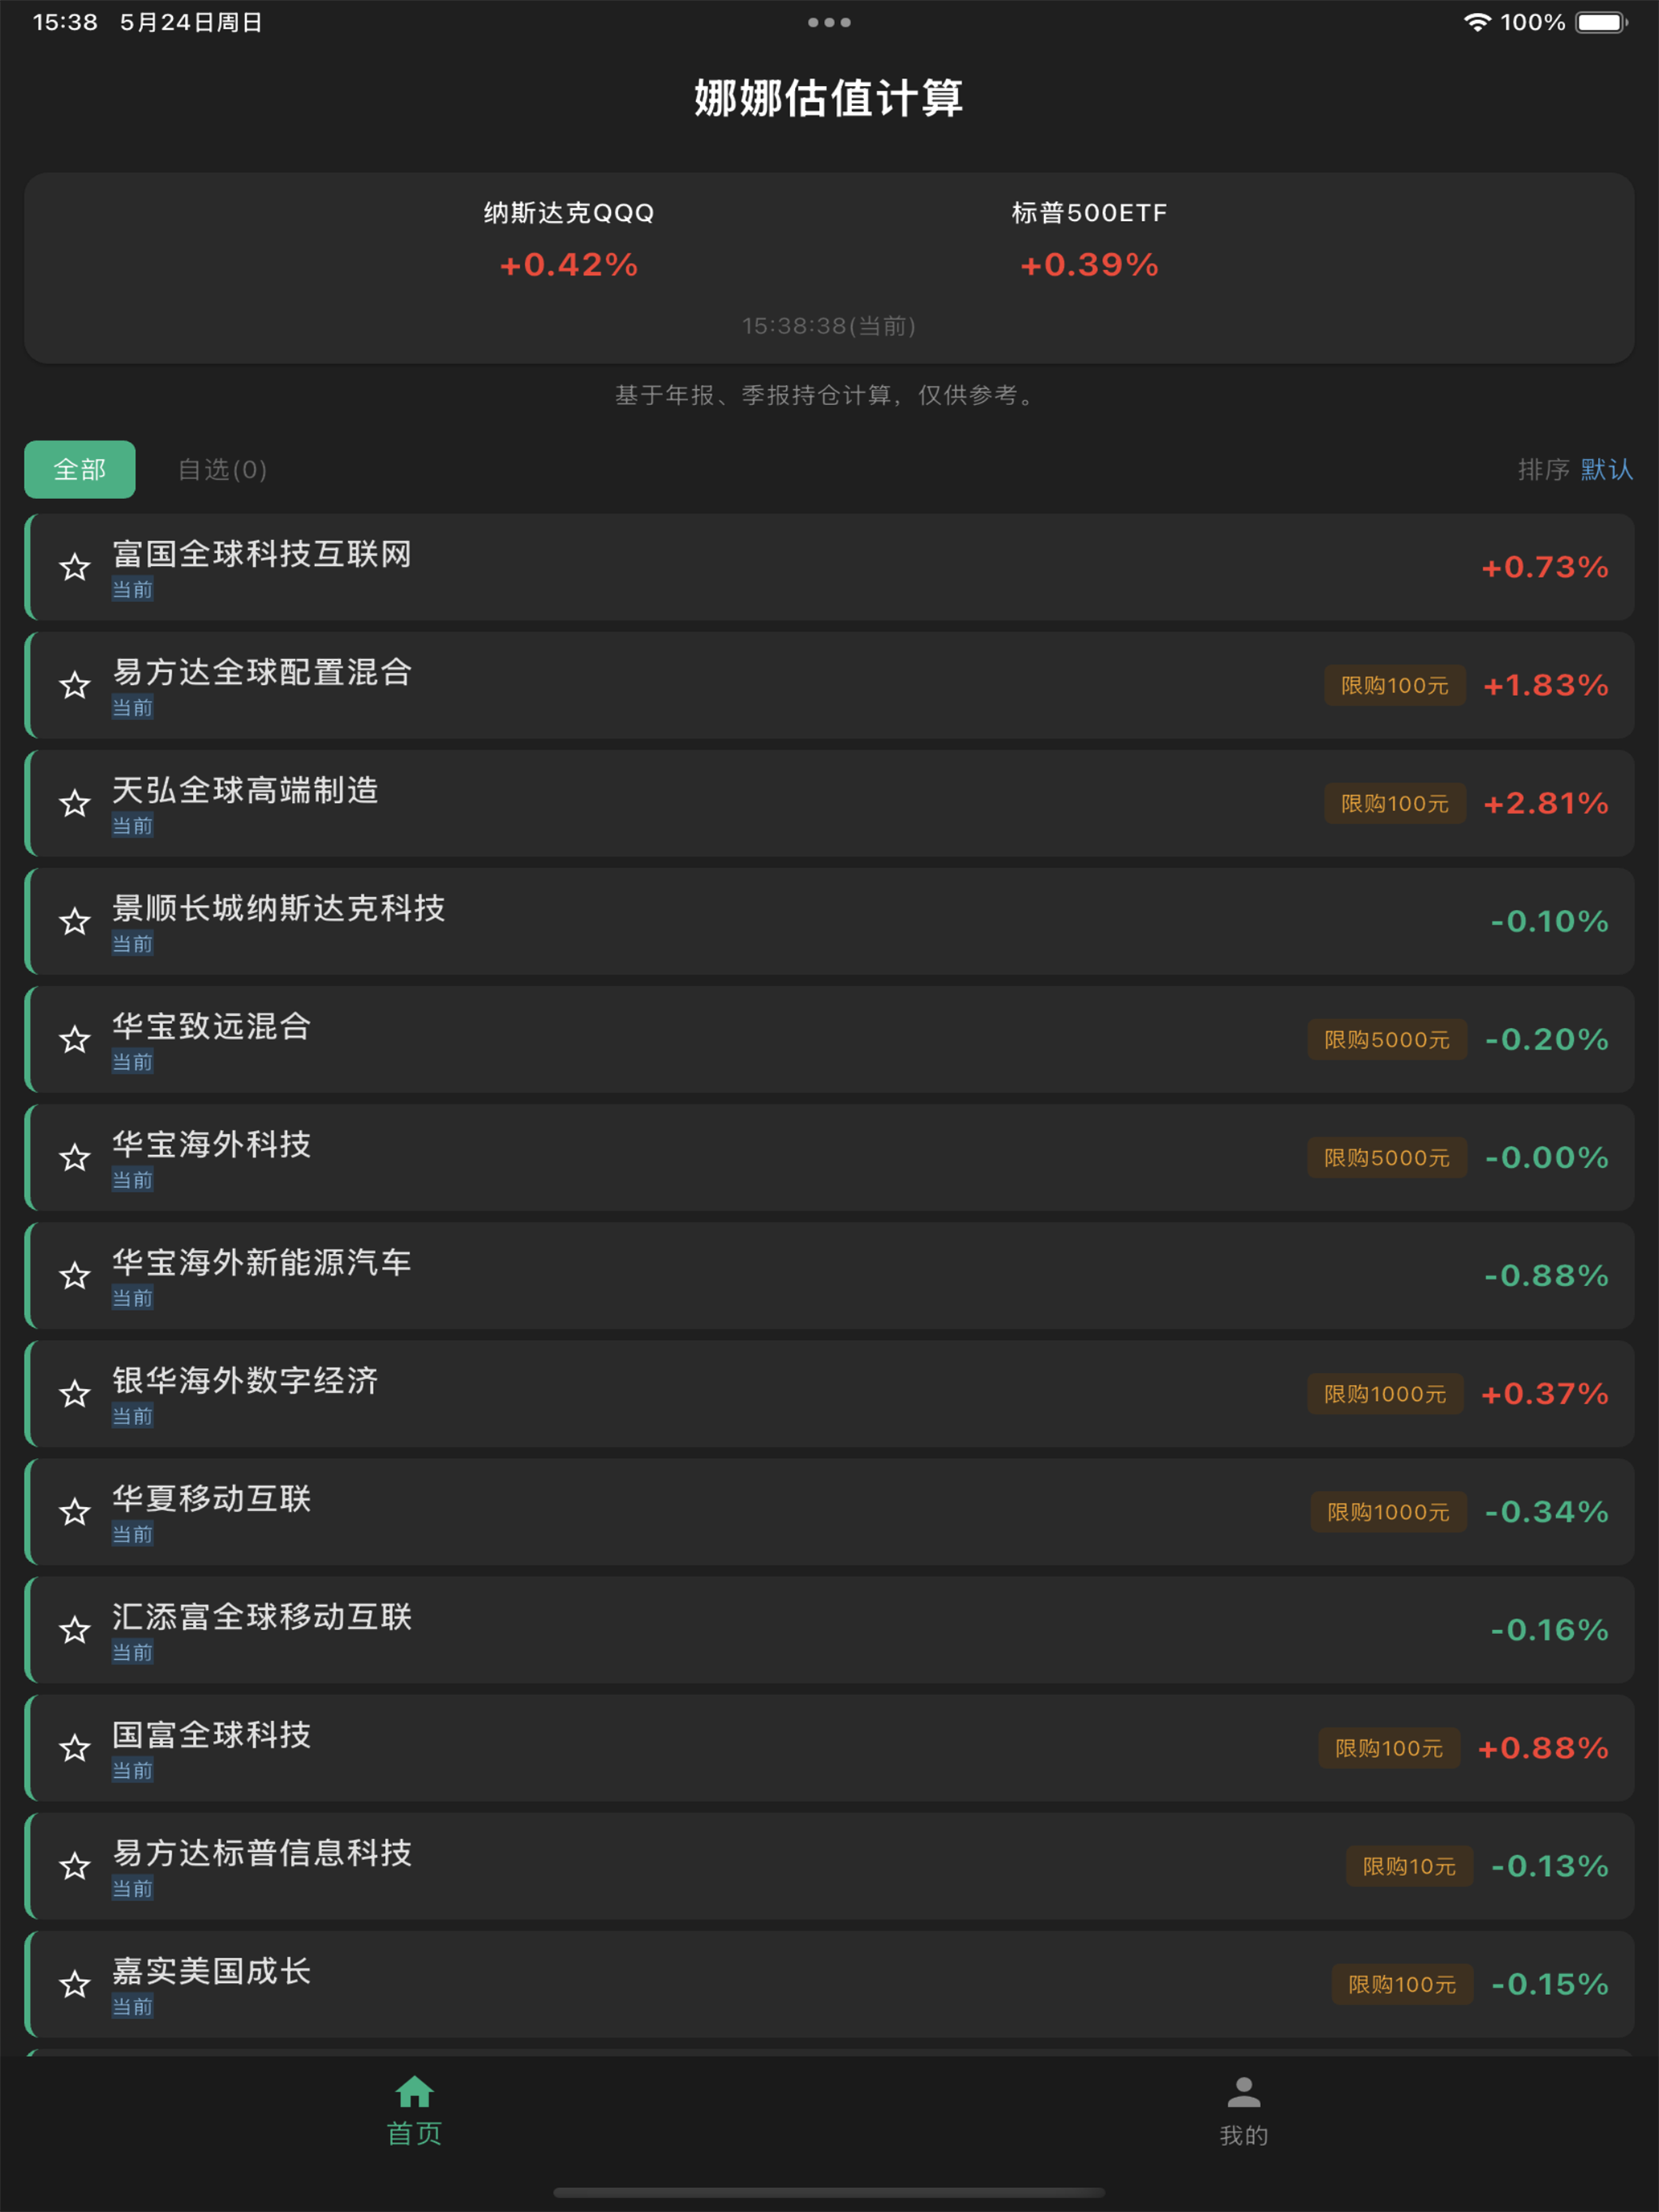
Task: Tap the 标普500ETF +0.39% index
Action: [1089, 241]
